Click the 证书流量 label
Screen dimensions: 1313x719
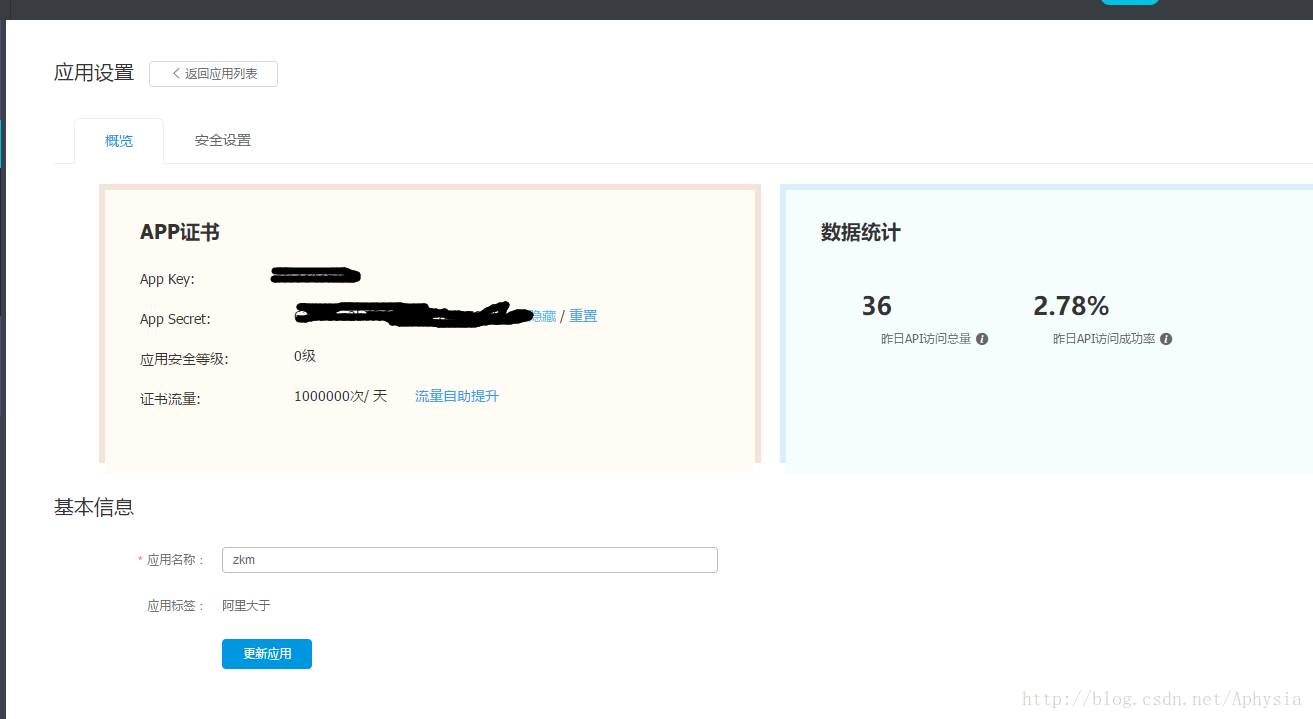click(x=170, y=399)
